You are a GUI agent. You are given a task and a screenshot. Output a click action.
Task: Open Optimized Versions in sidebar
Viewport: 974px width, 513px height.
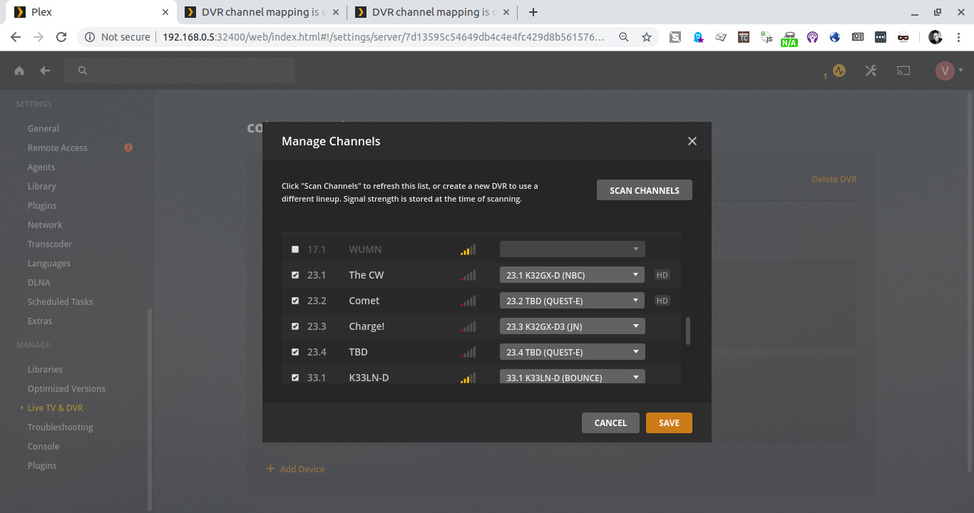(66, 389)
